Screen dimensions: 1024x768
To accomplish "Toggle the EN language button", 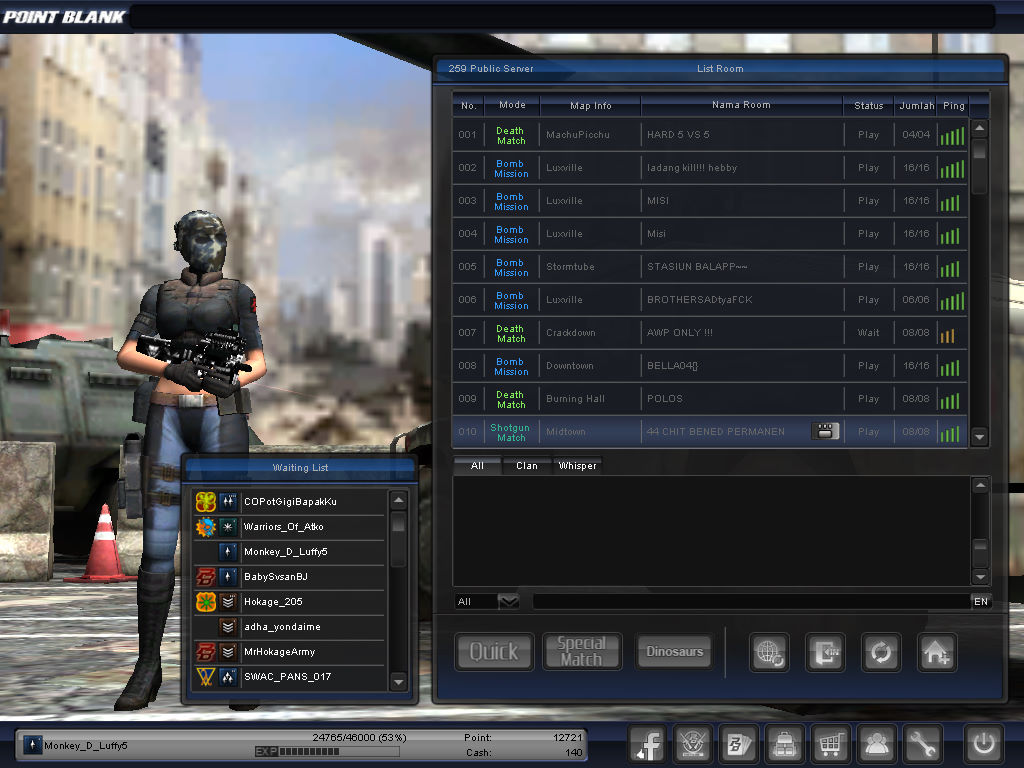I will 981,601.
